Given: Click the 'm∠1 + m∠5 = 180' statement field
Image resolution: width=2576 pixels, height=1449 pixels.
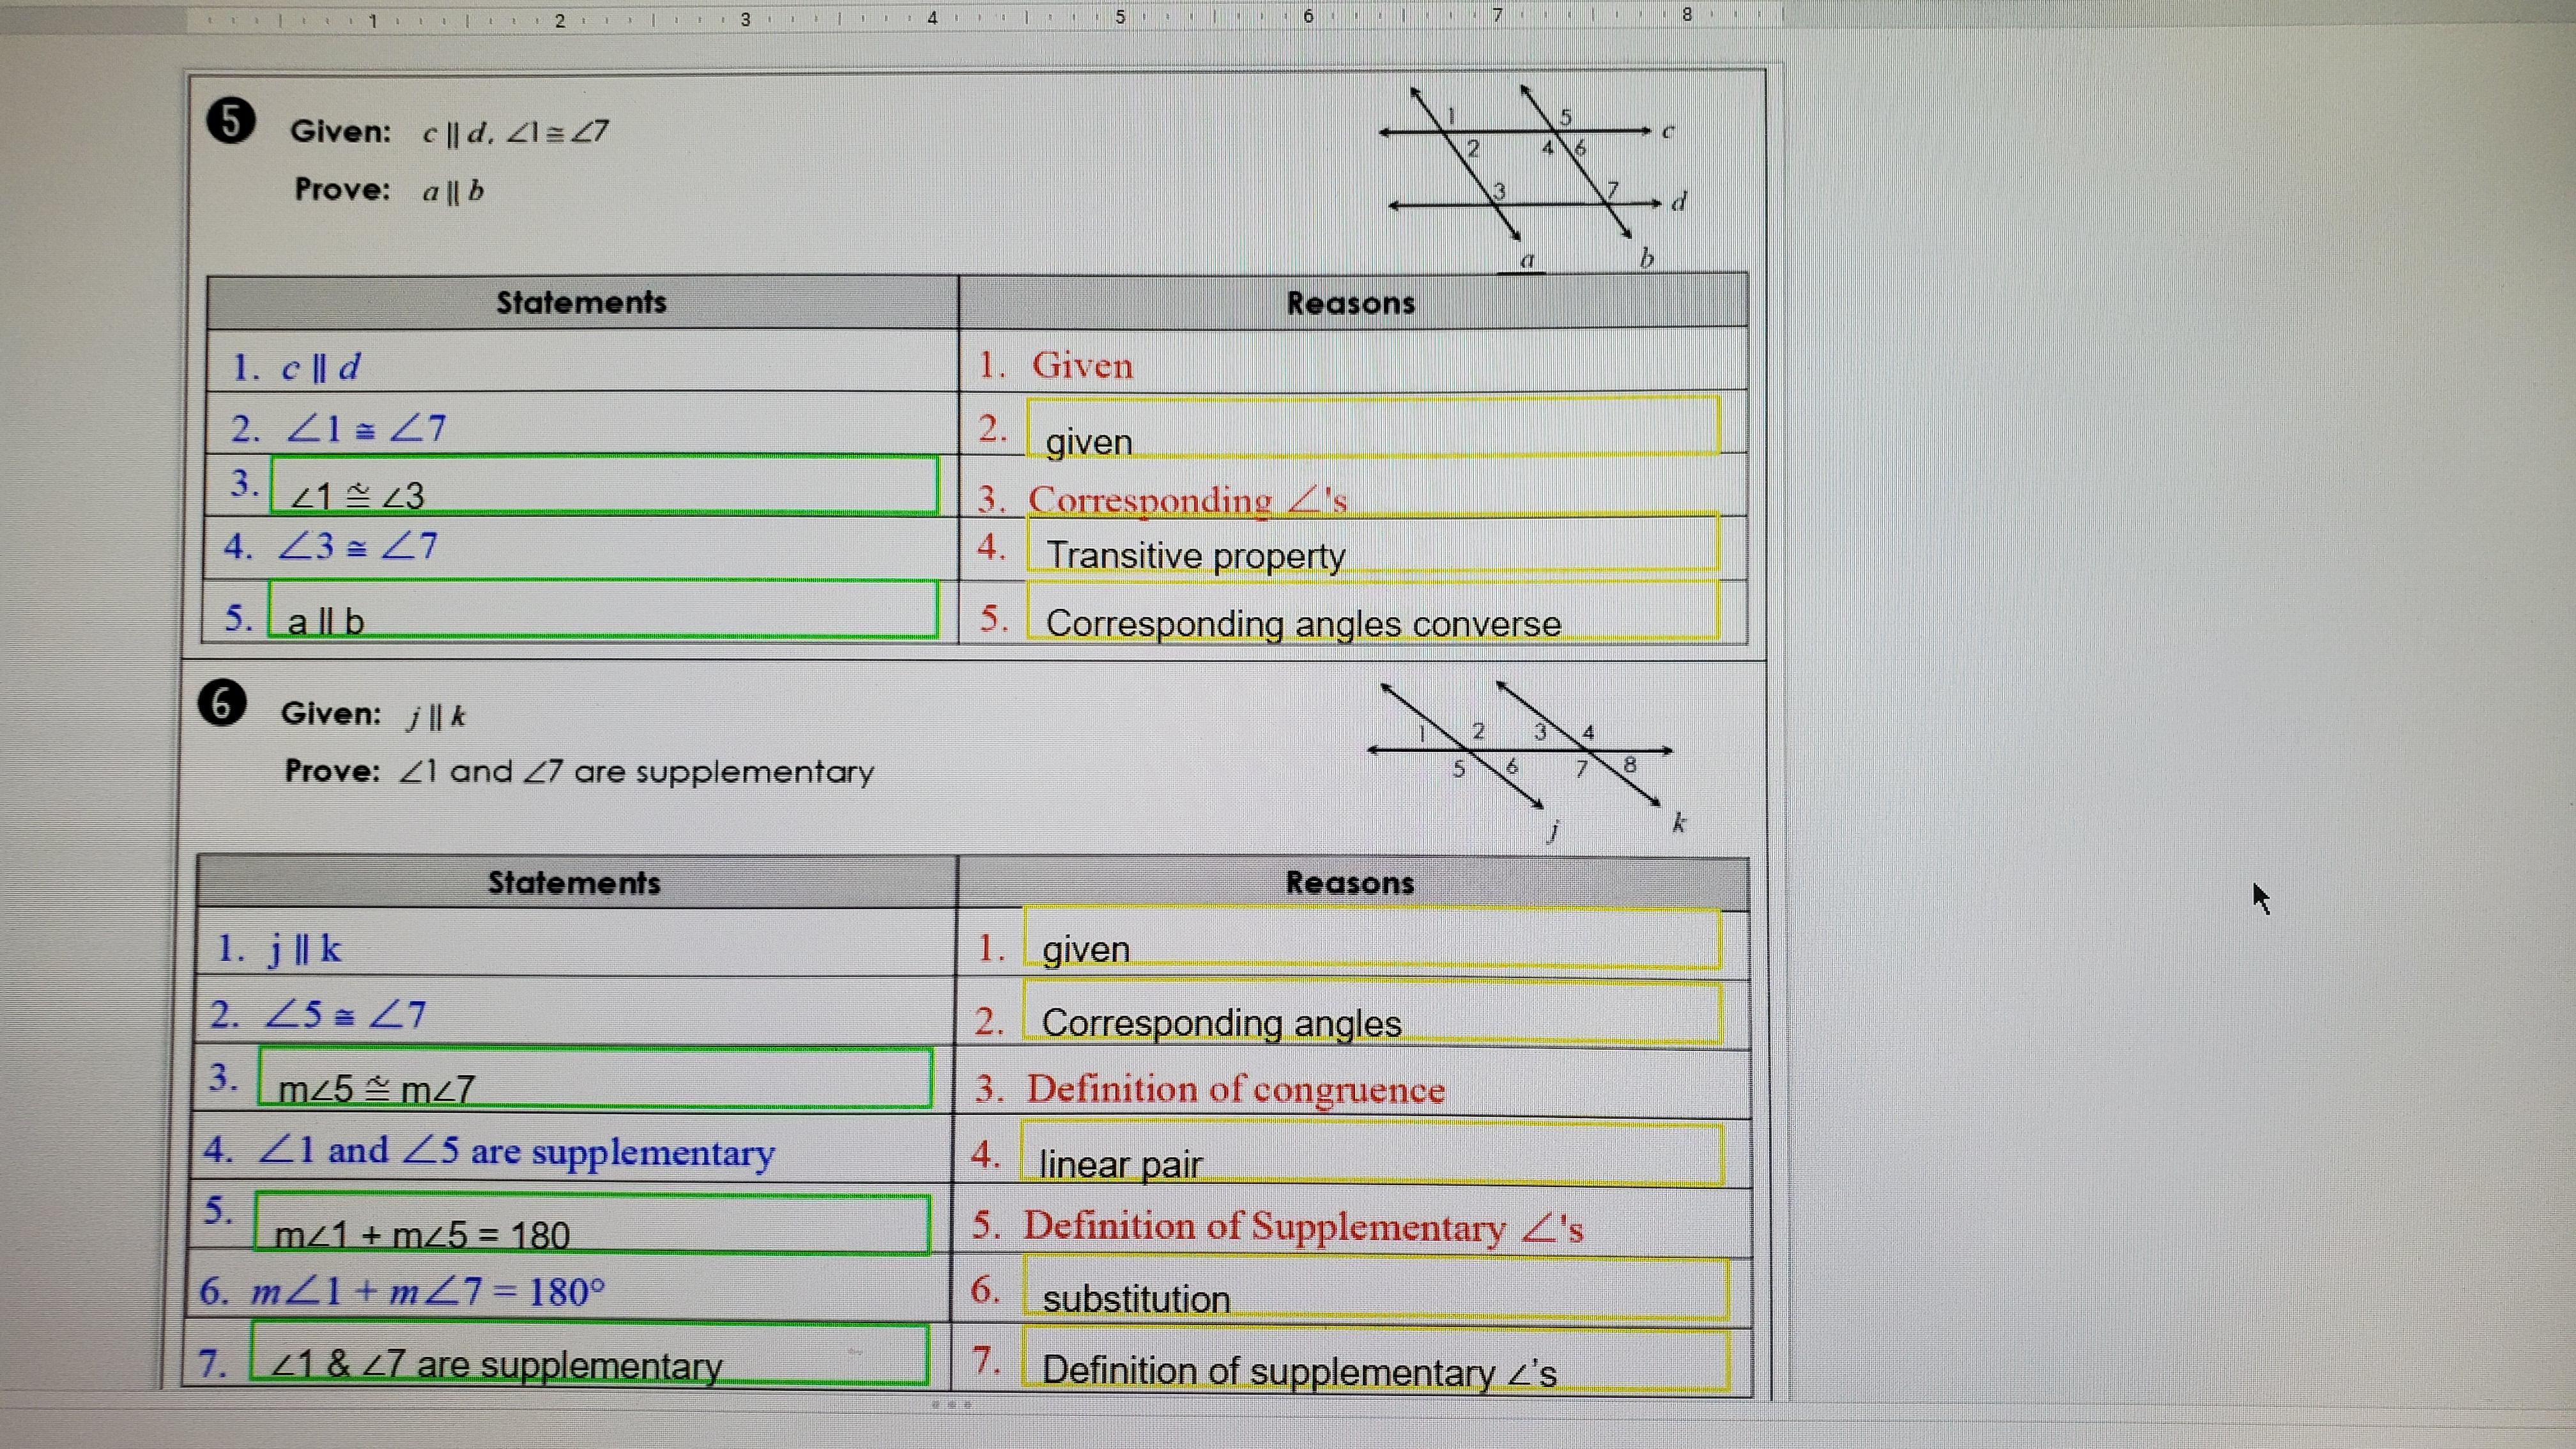Looking at the screenshot, I should [x=592, y=1224].
